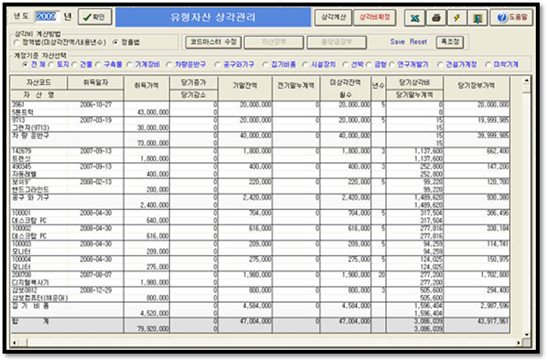Viewport: 548px width, 362px height.
Task: Run 상각계산 depreciation calculation
Action: point(333,17)
